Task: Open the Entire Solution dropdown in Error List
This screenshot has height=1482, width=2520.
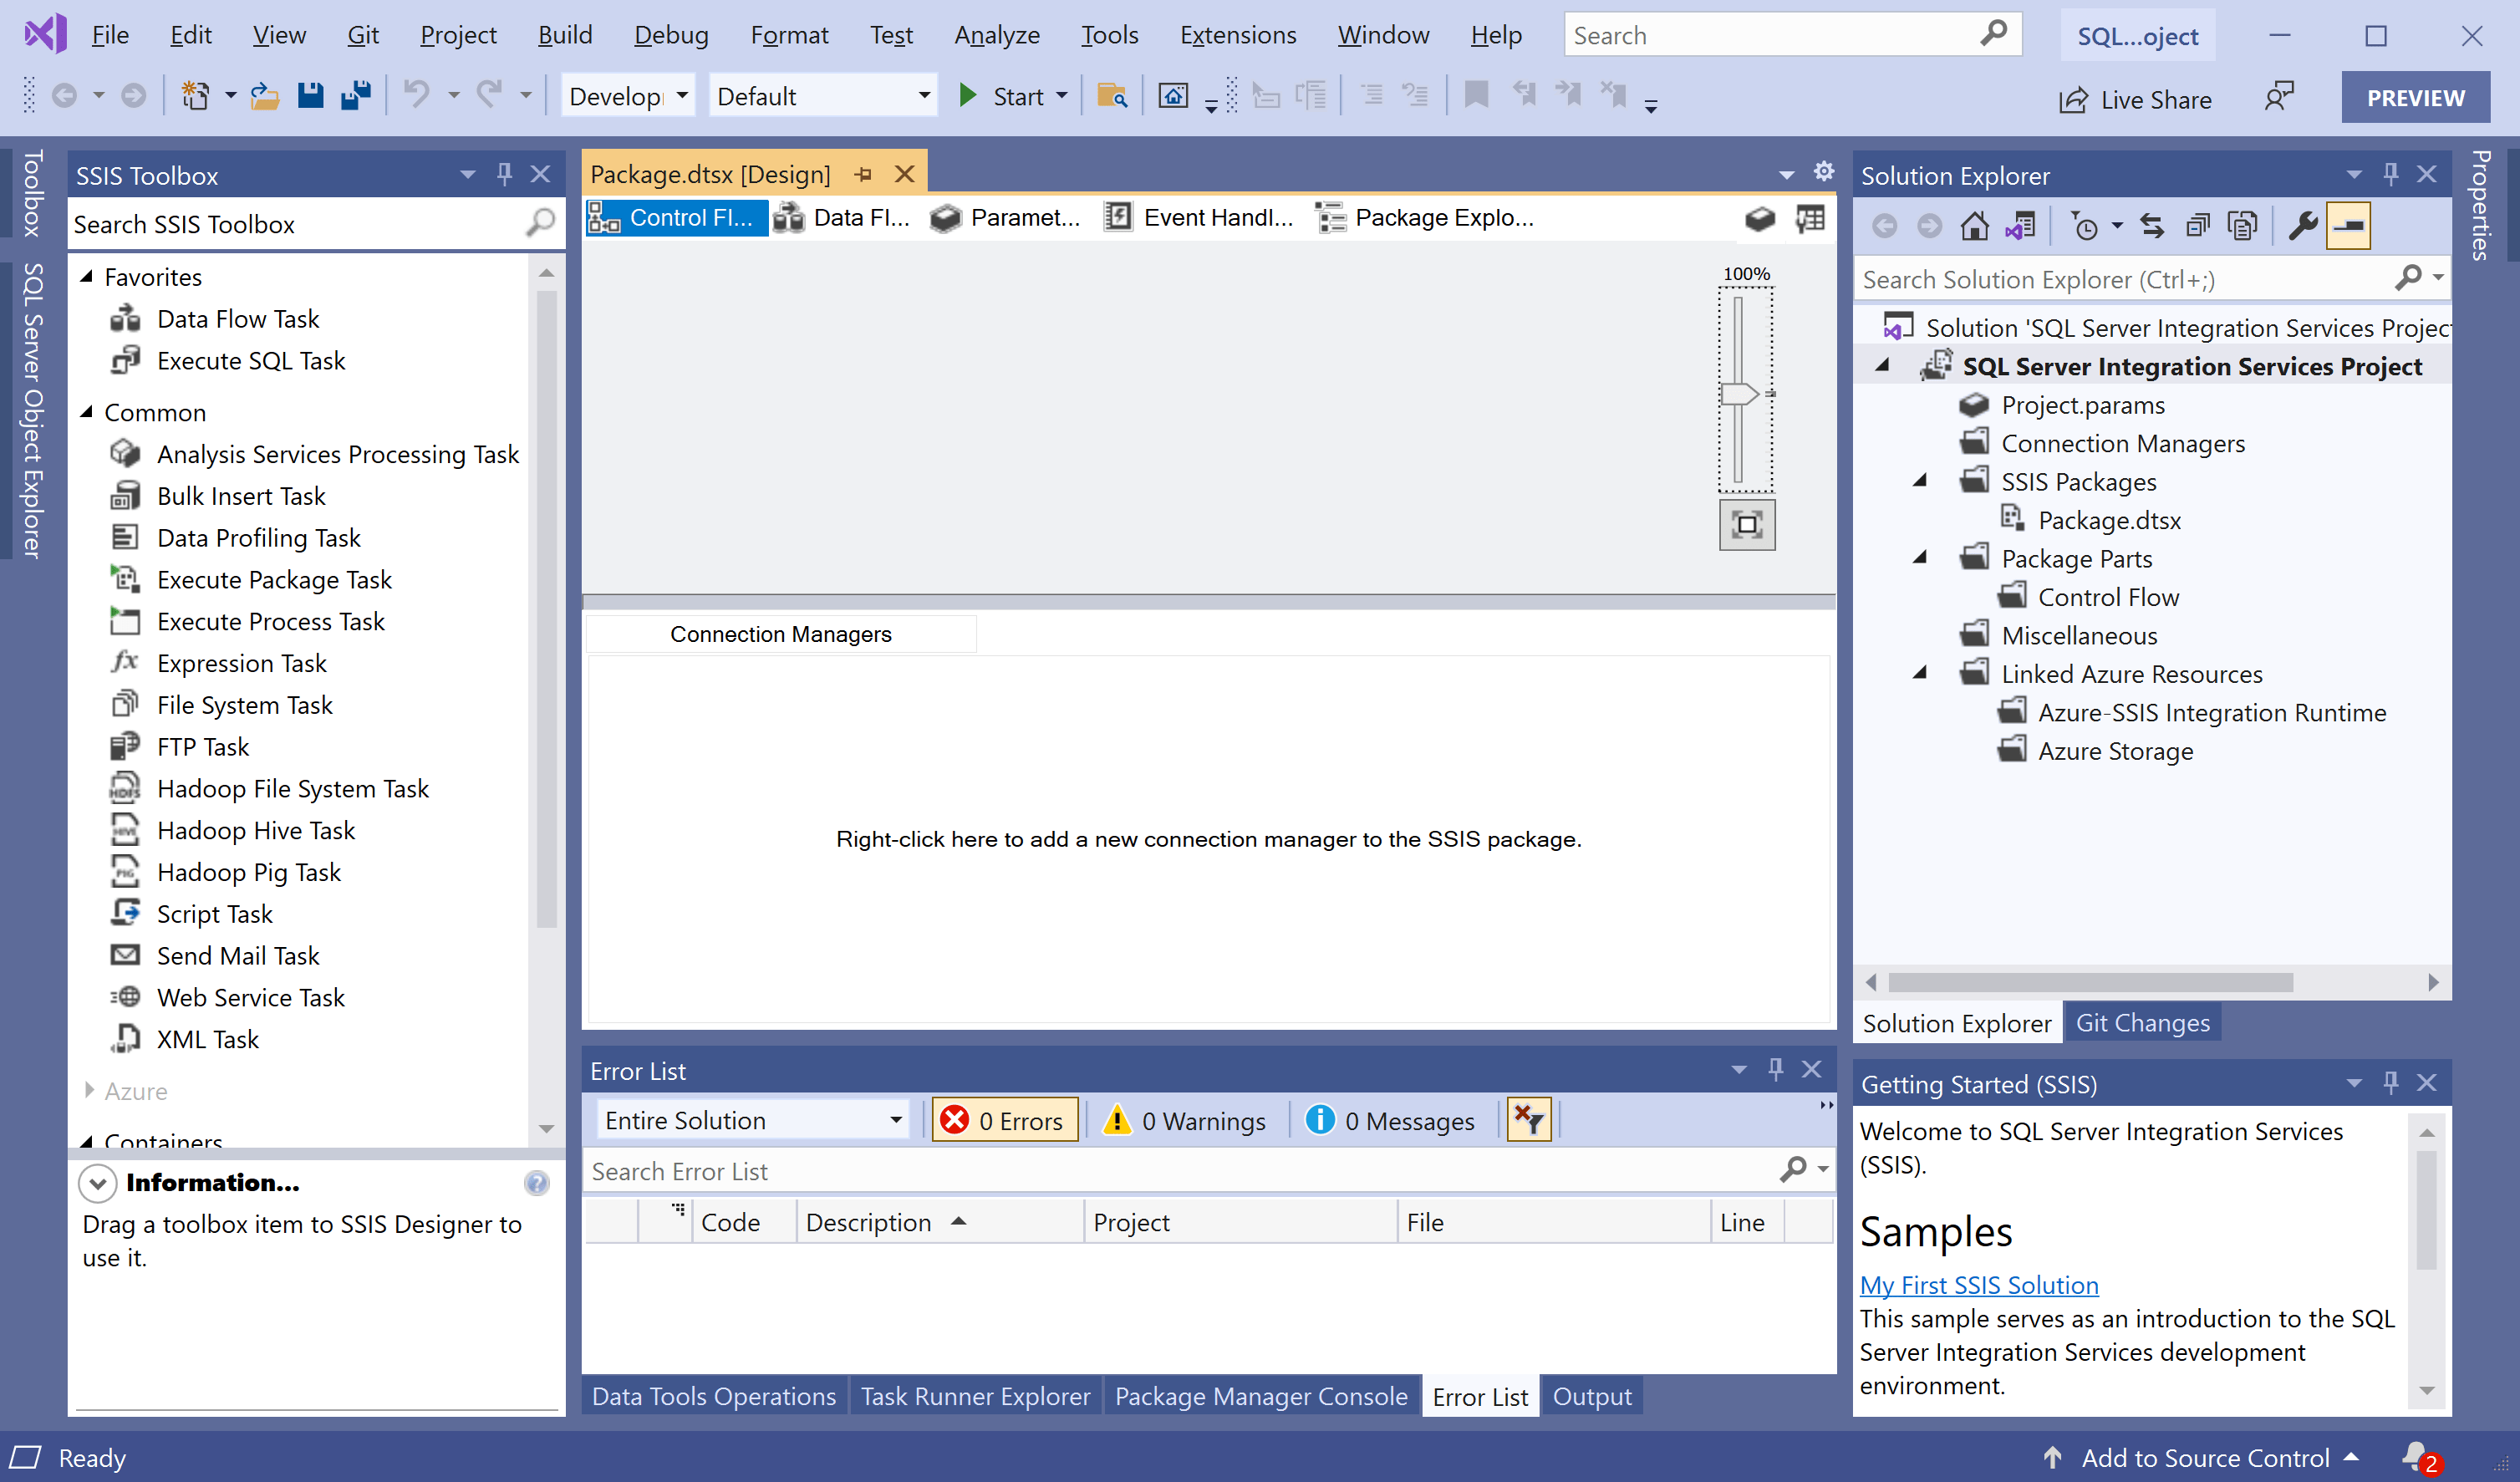Action: (895, 1120)
